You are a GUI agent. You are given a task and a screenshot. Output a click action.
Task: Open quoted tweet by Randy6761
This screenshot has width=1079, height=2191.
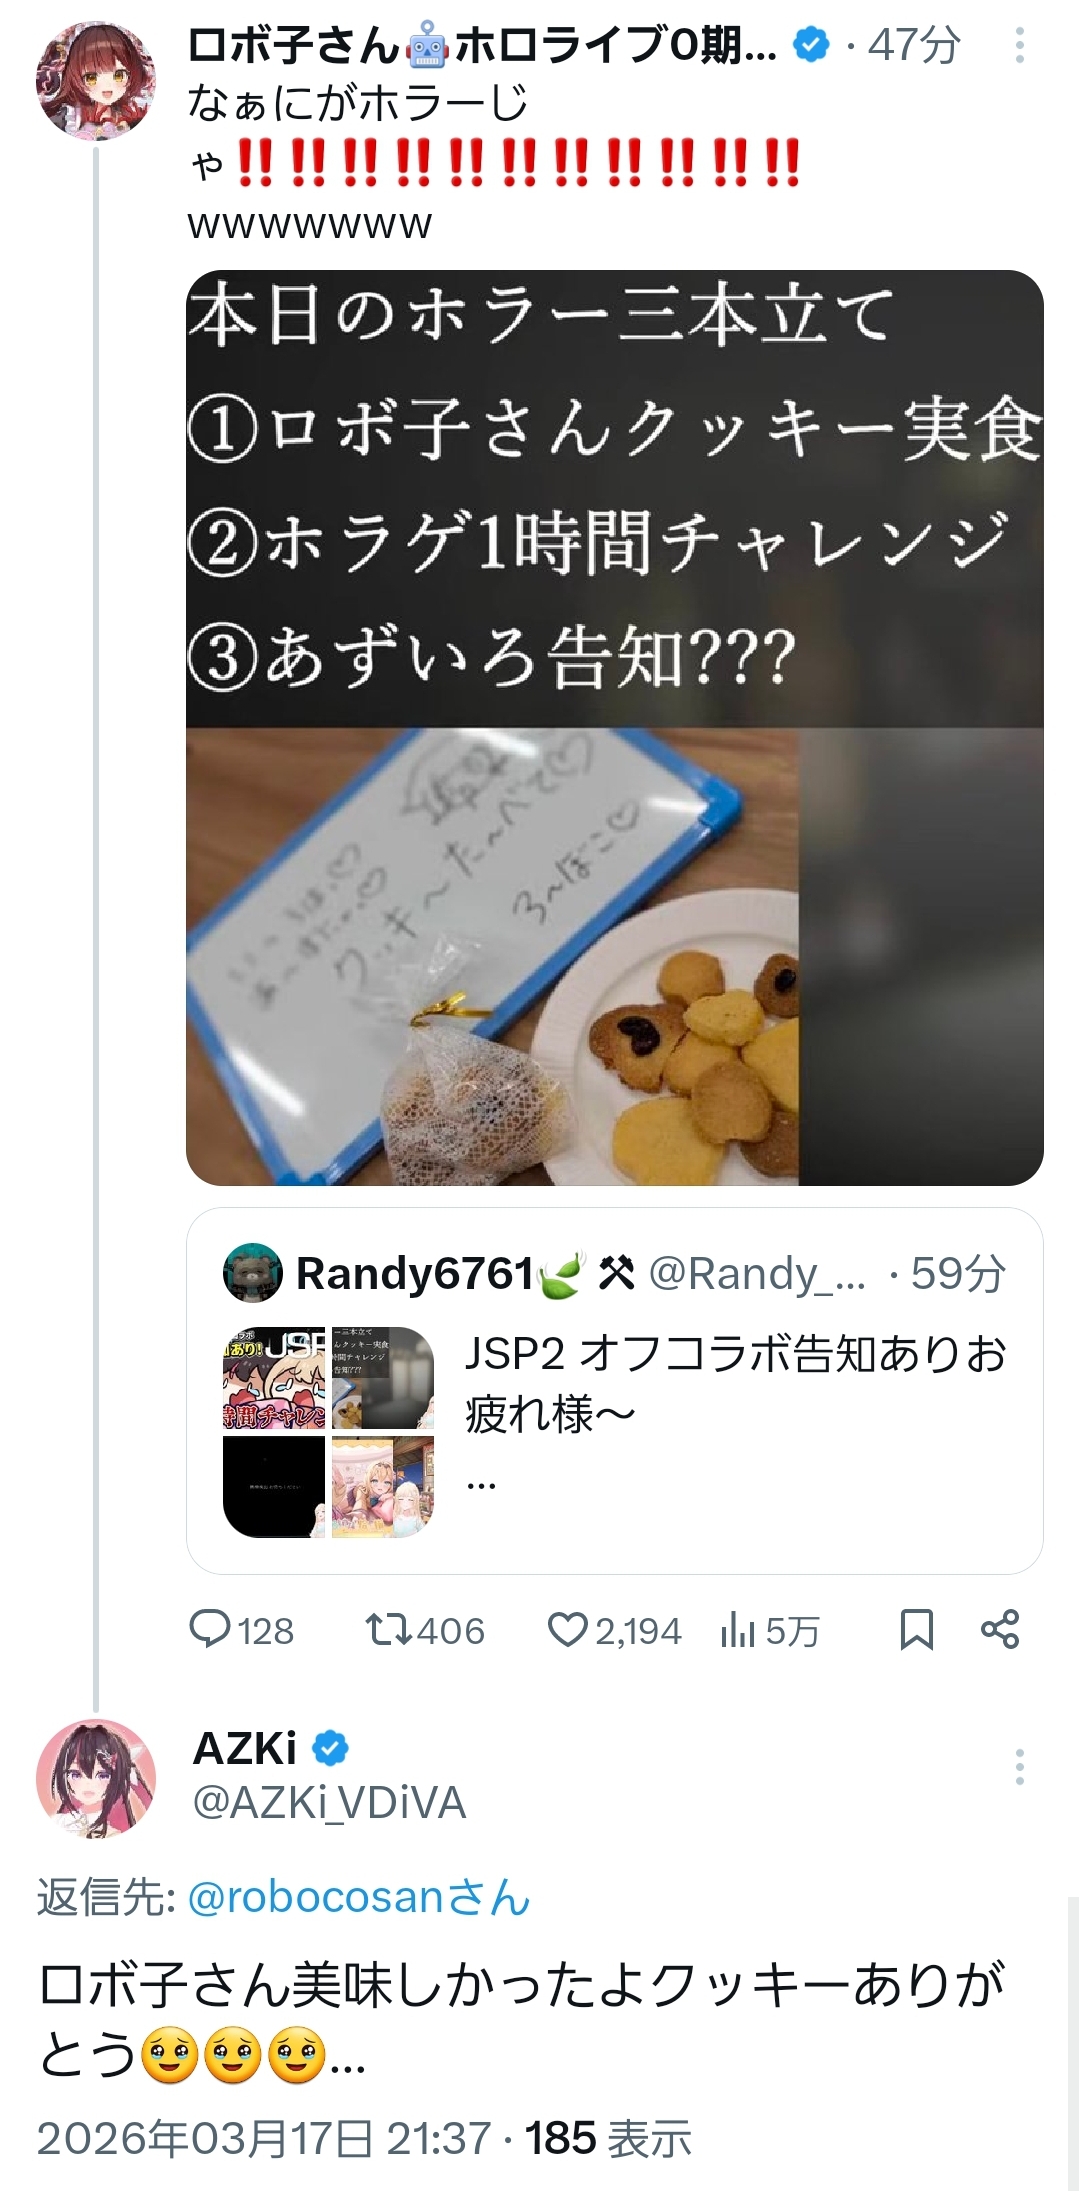[x=614, y=1391]
